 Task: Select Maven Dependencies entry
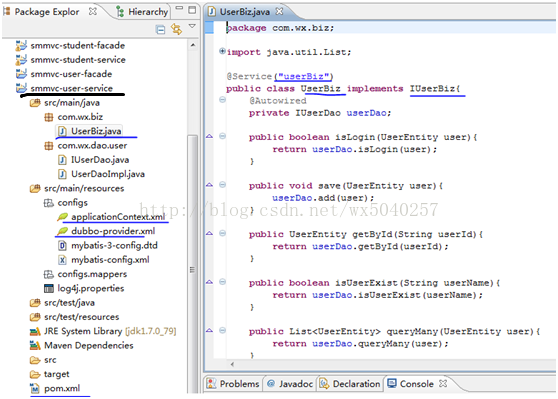pos(89,345)
